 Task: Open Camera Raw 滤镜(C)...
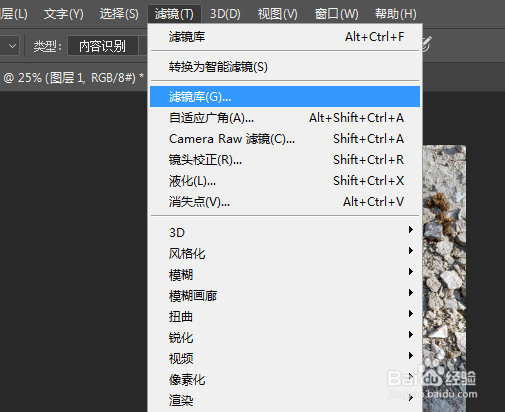[285, 139]
